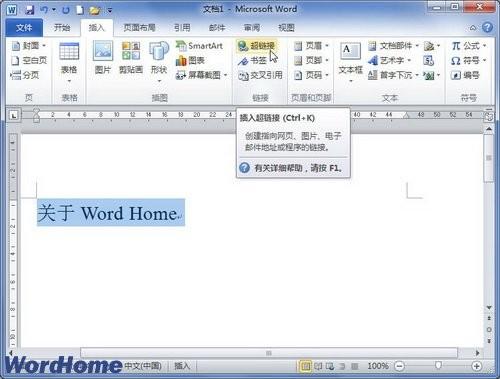Open the 表格 (Table) gallery

69,63
